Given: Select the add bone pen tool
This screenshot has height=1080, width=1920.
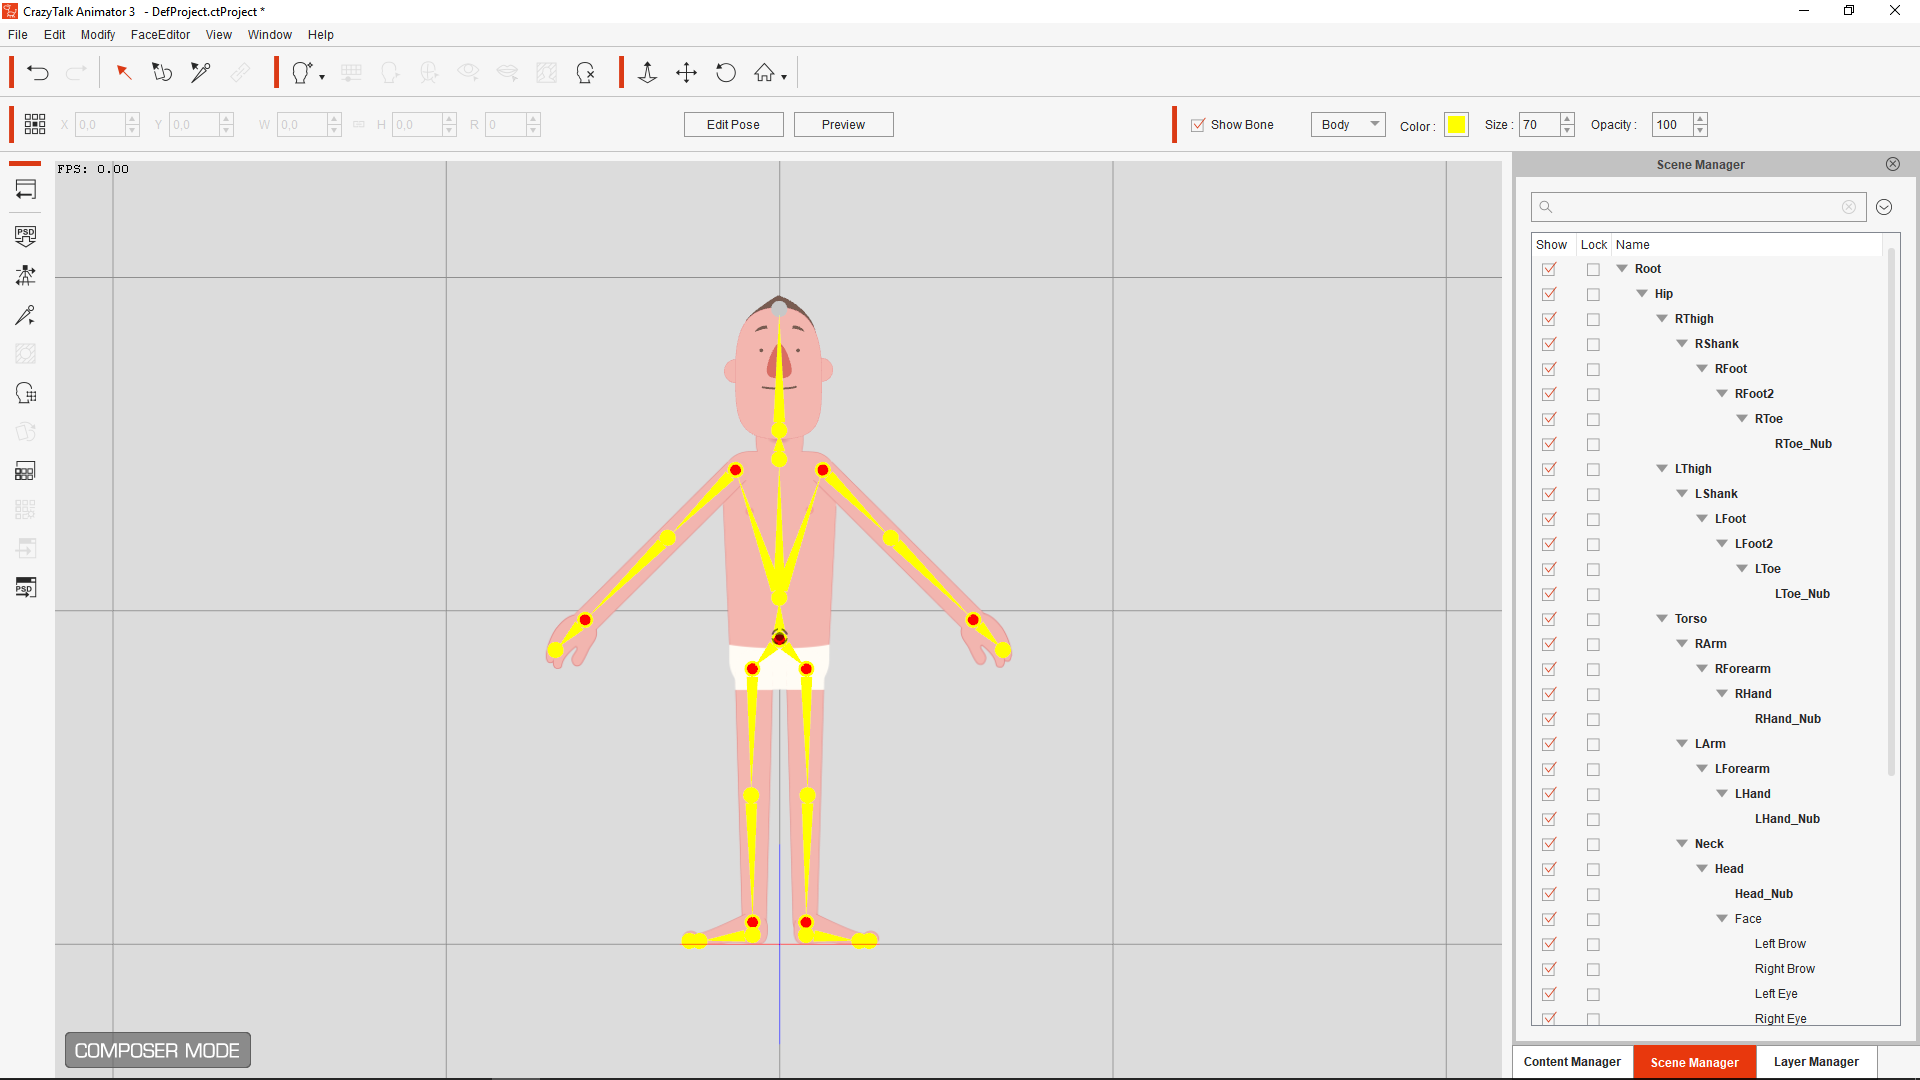Looking at the screenshot, I should (x=201, y=73).
